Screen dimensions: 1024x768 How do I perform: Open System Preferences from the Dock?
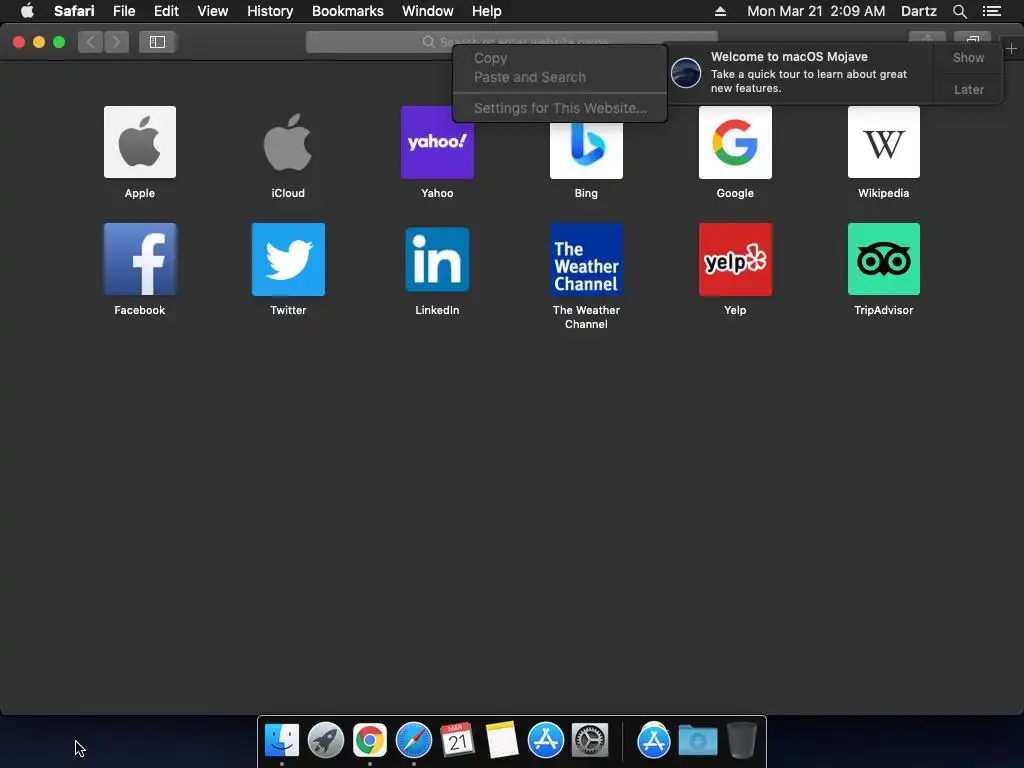click(590, 741)
